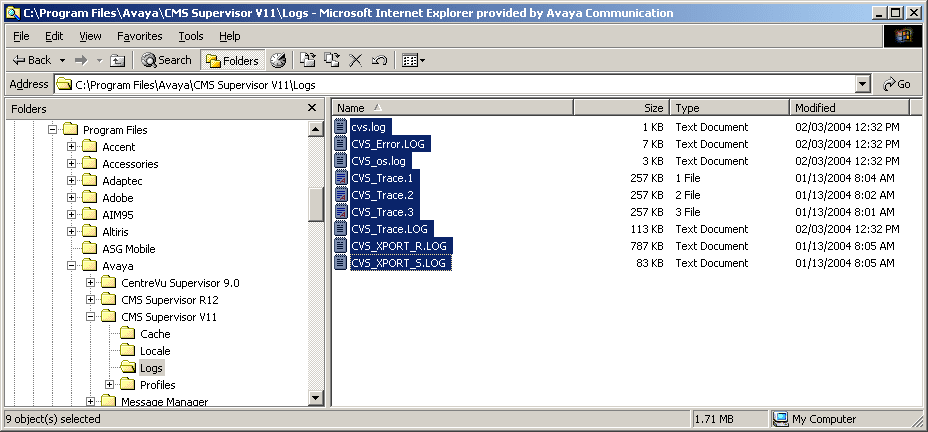Expand the Profiles folder node
Viewport: 928px width, 432px height.
[x=110, y=385]
